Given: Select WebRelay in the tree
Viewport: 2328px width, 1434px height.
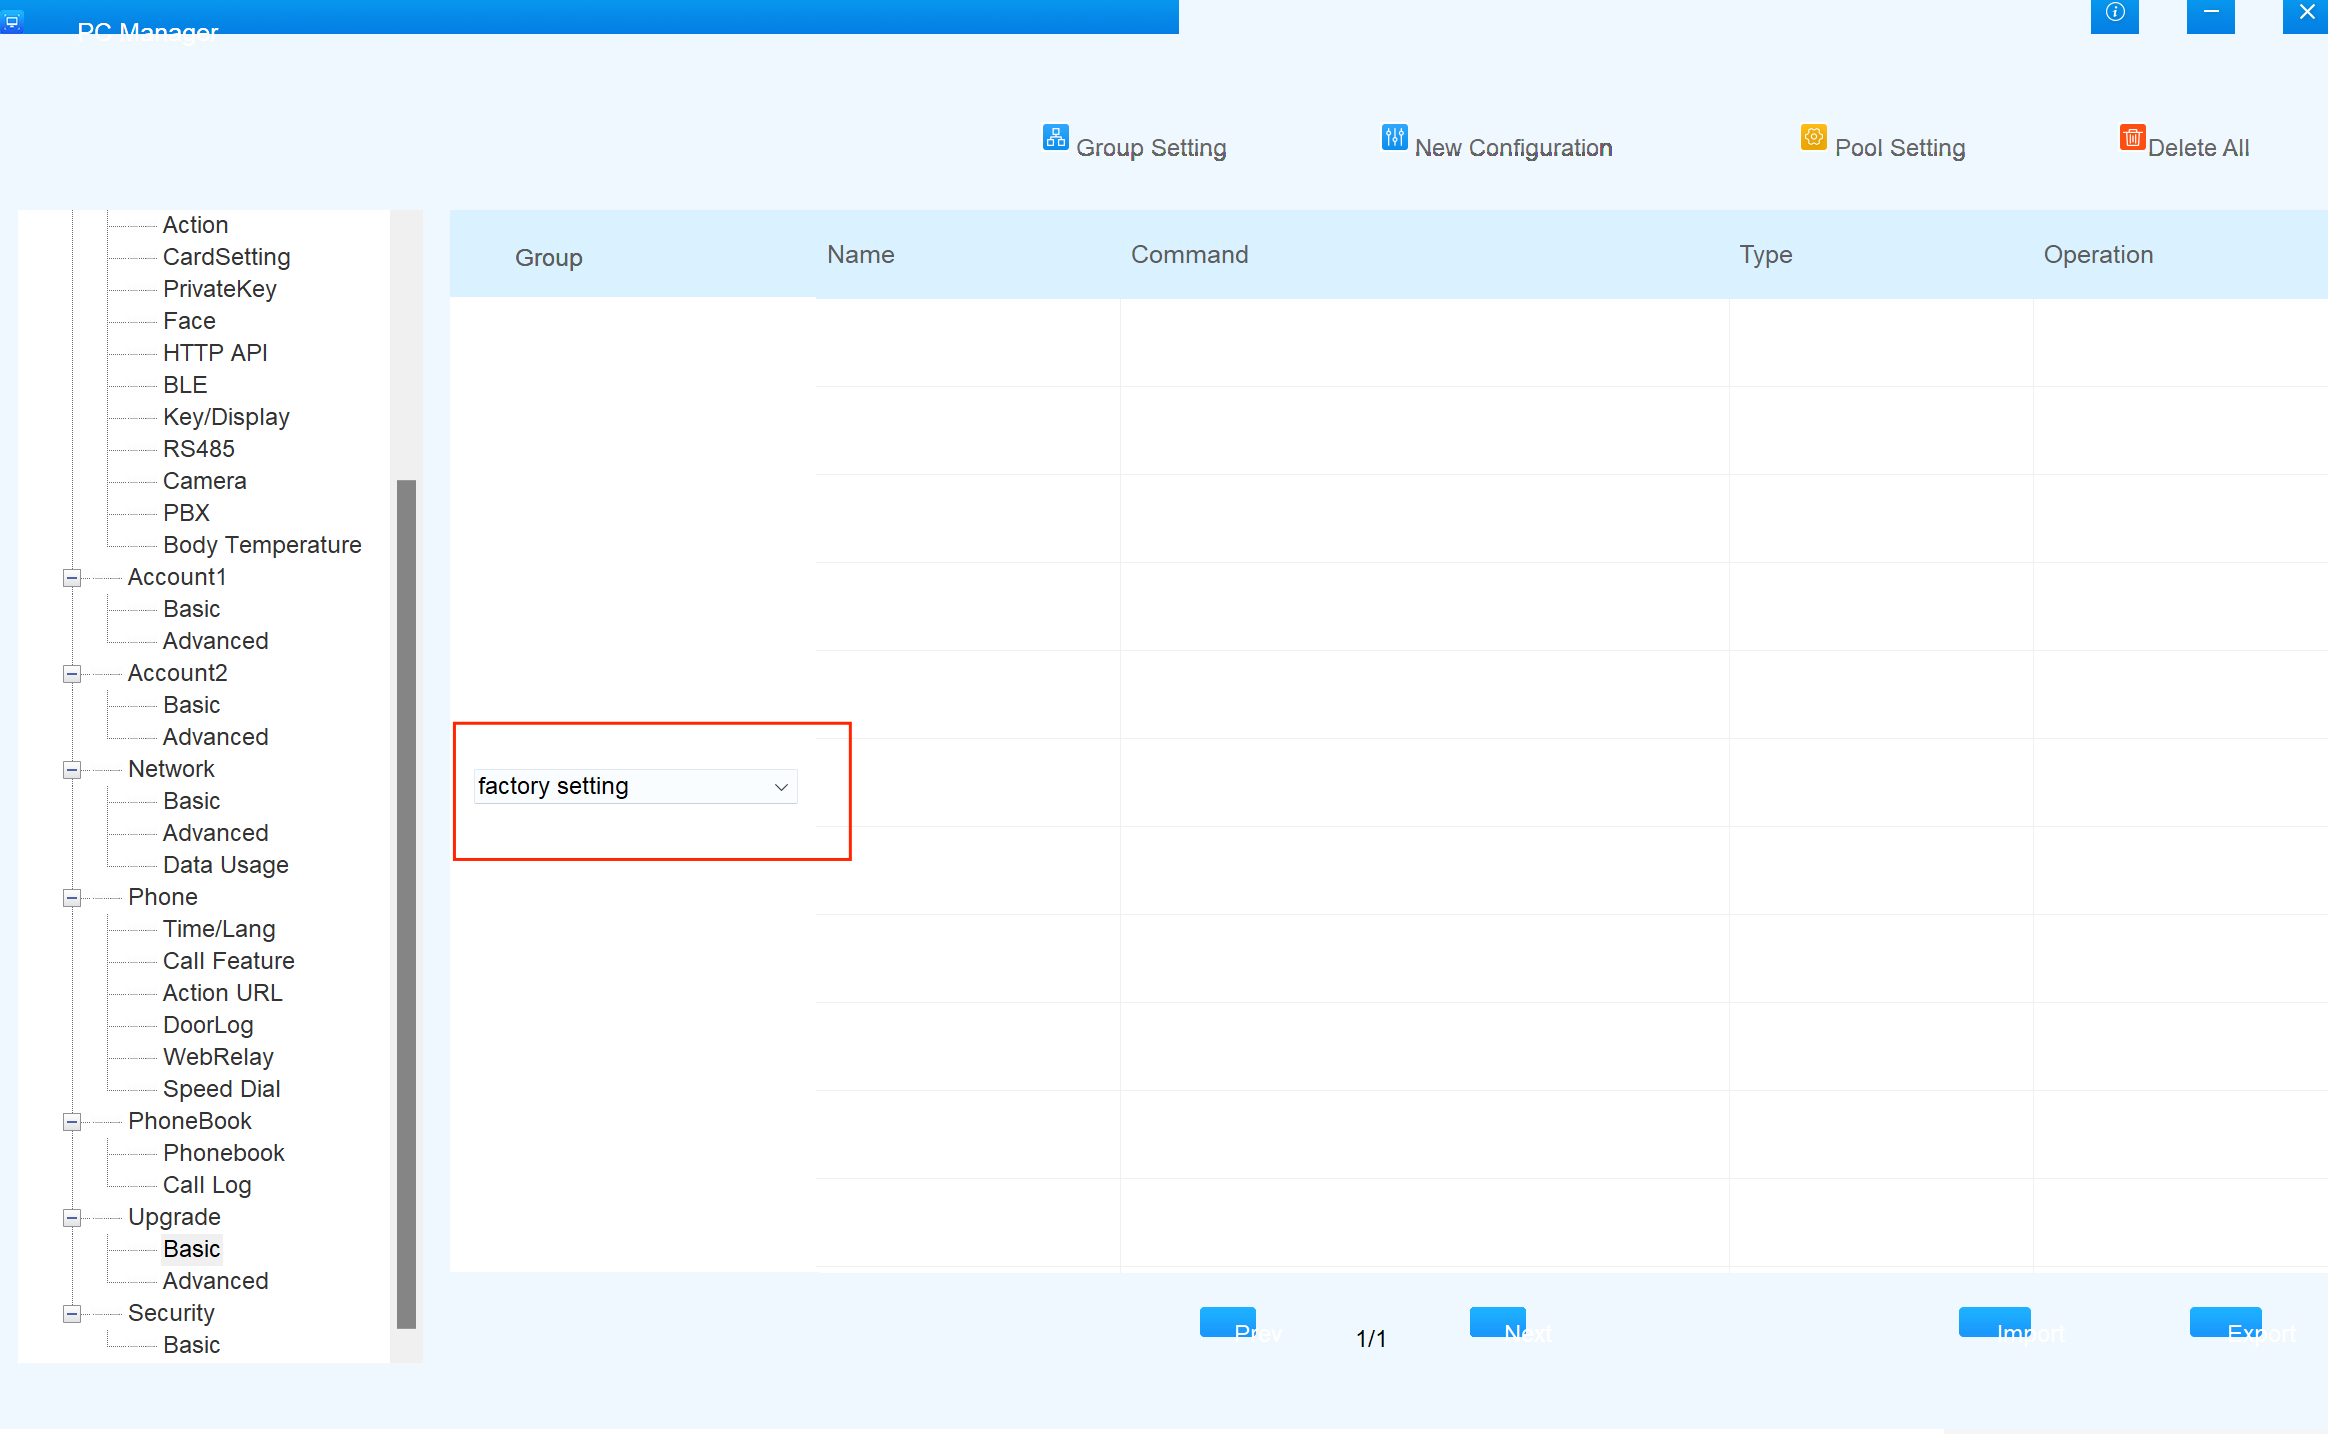Looking at the screenshot, I should pyautogui.click(x=218, y=1057).
